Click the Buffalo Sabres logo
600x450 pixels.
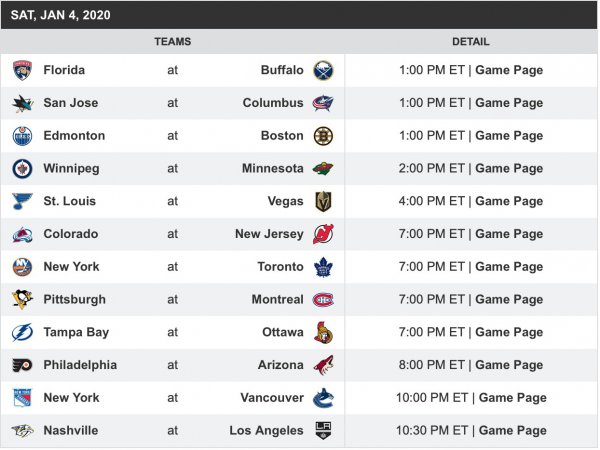click(x=323, y=70)
